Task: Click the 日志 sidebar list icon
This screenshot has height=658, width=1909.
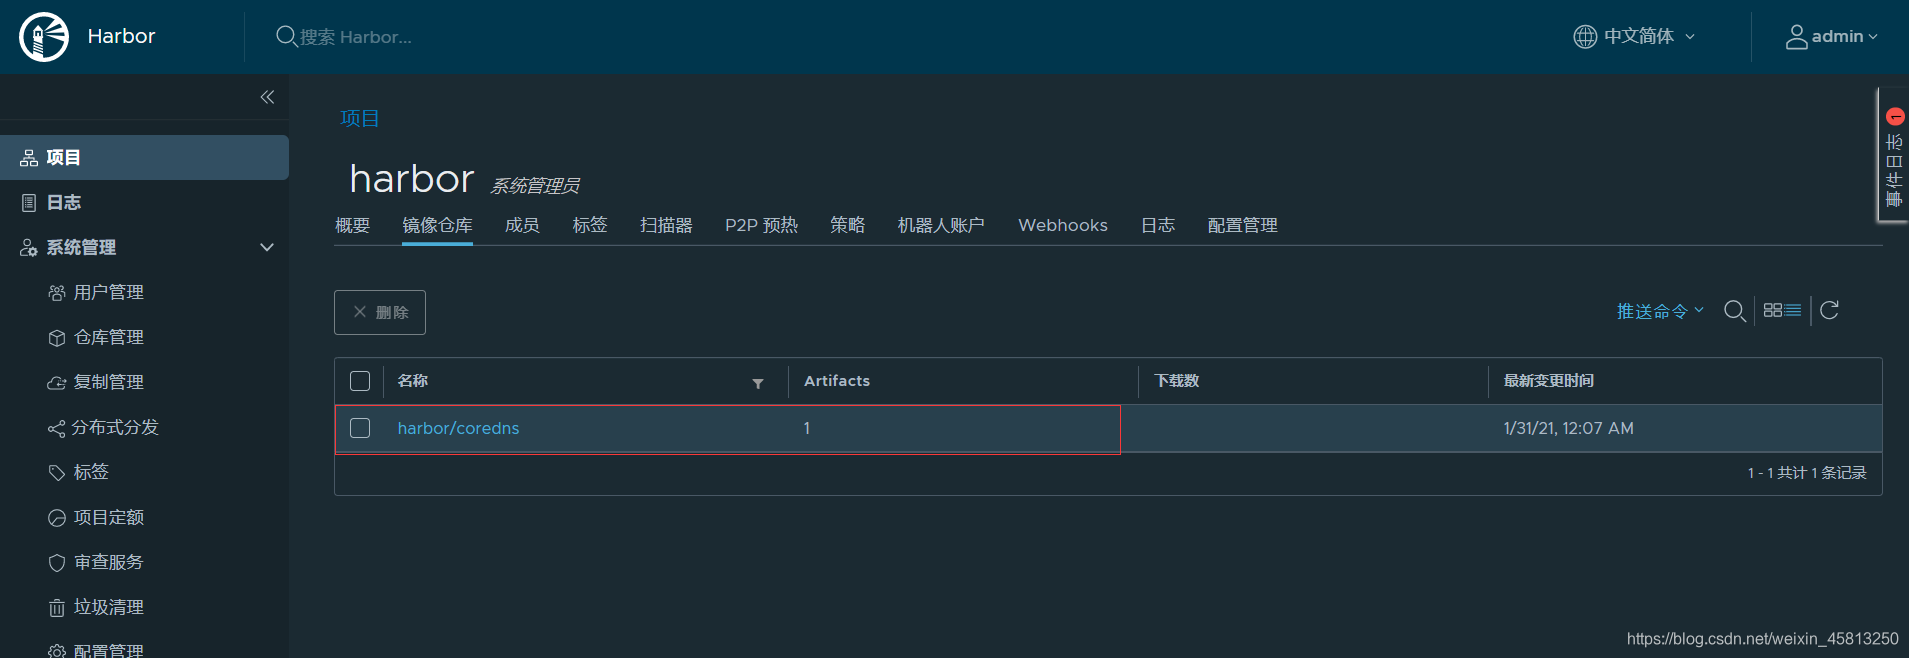Action: [x=29, y=203]
